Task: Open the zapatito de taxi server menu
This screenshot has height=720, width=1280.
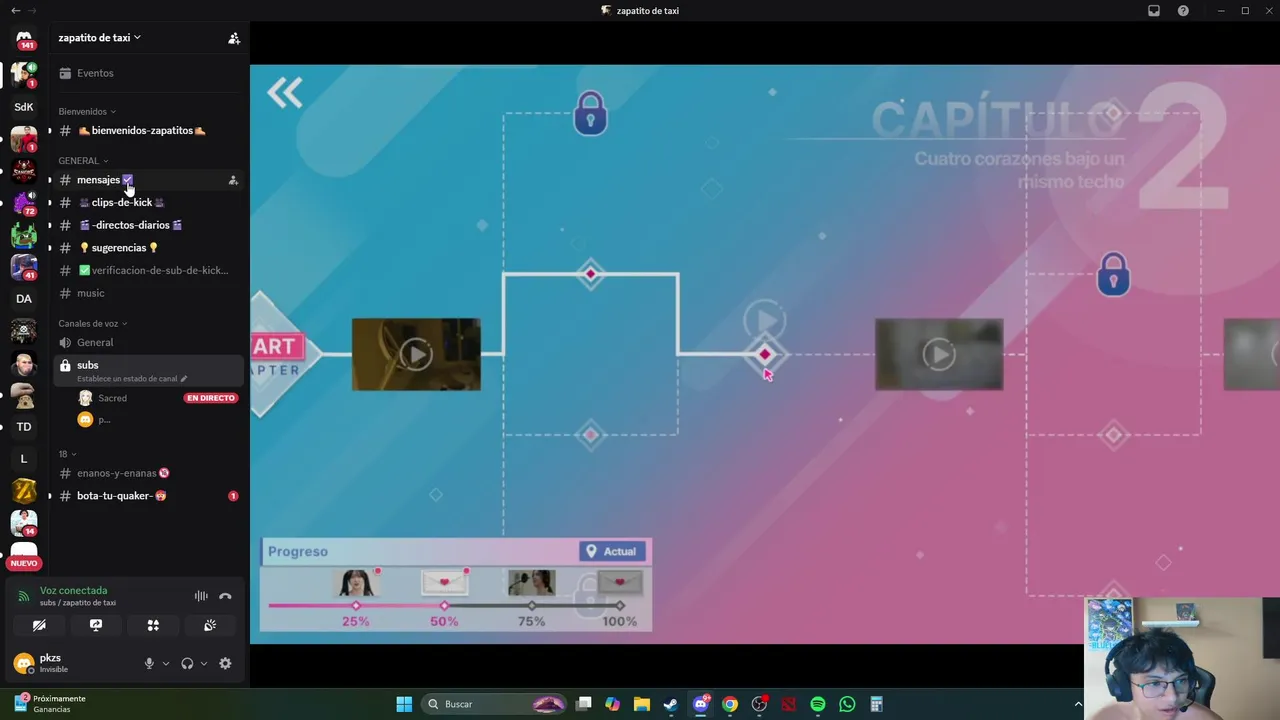Action: point(99,38)
